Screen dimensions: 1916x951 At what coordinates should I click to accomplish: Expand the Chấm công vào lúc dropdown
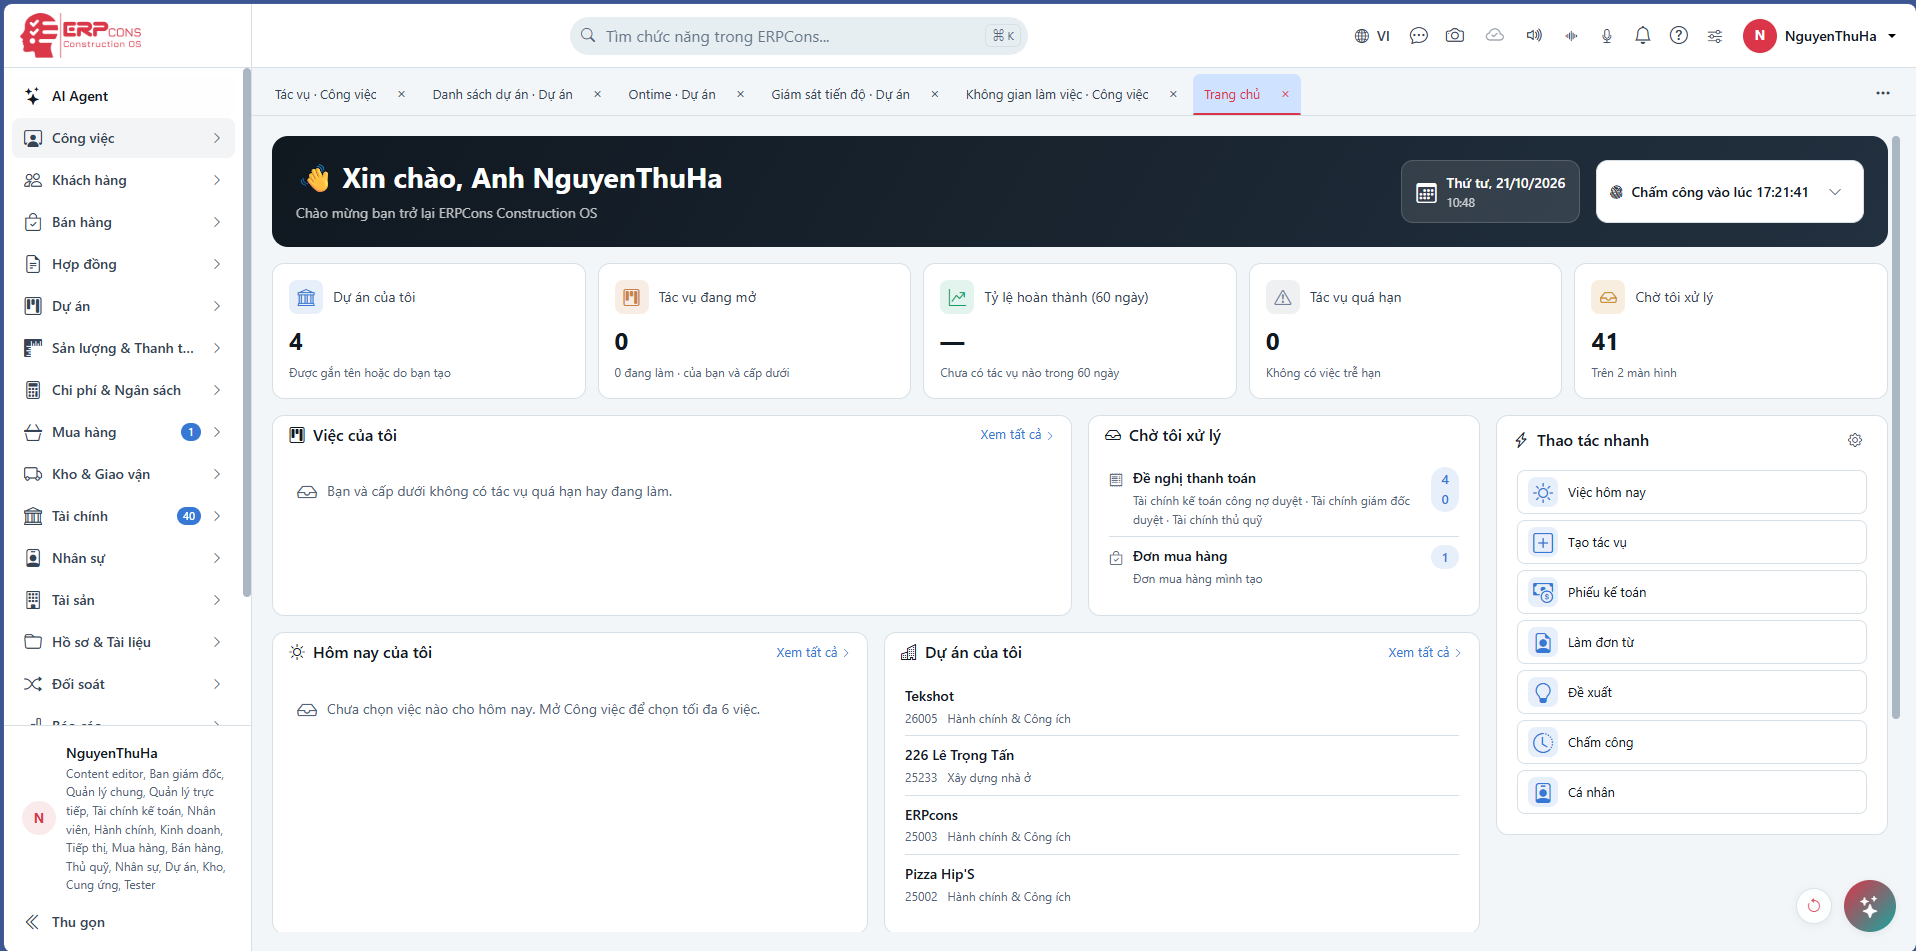[x=1729, y=192]
